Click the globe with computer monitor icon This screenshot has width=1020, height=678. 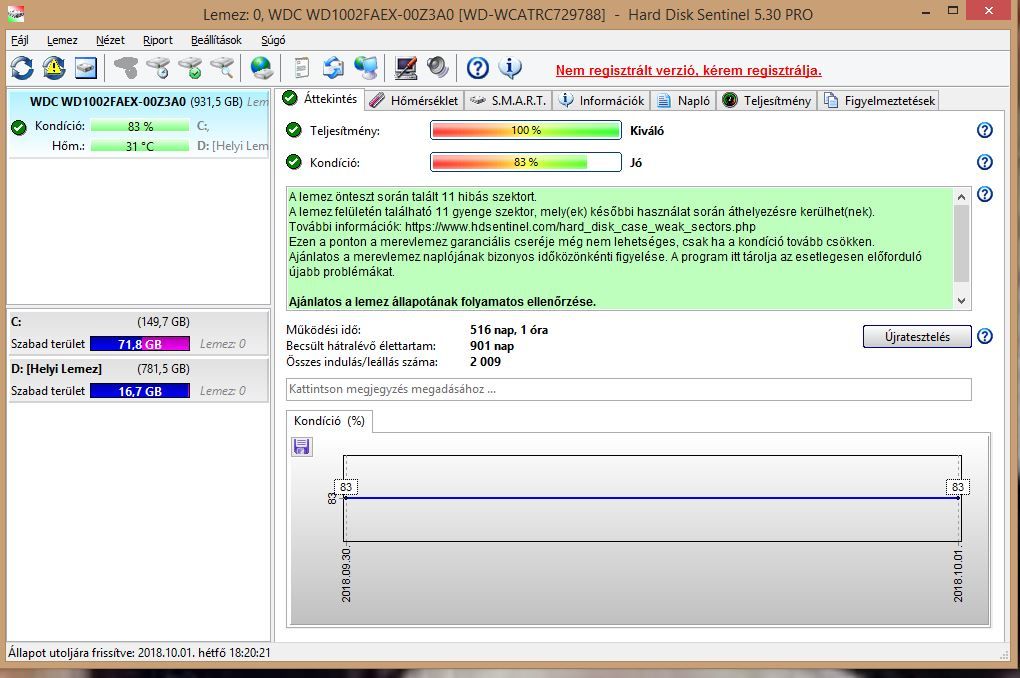pyautogui.click(x=366, y=68)
